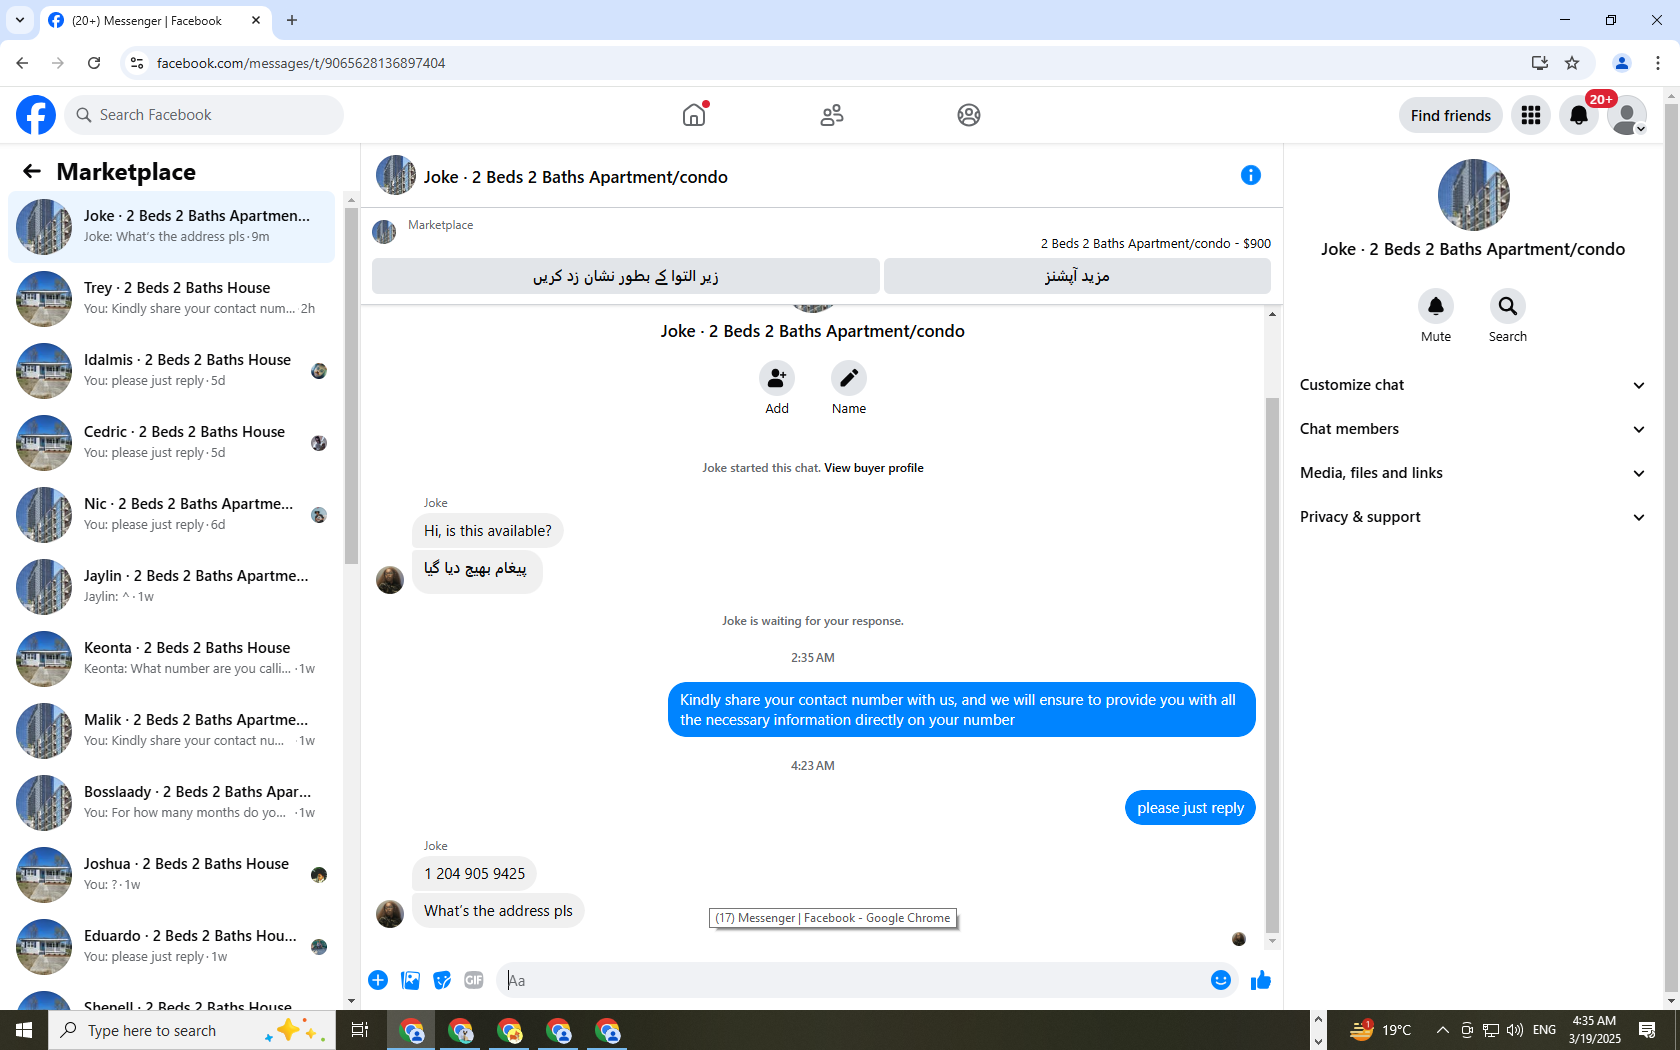
Task: Open Keonta 2 Beds 2 Baths House chat
Action: tap(172, 659)
